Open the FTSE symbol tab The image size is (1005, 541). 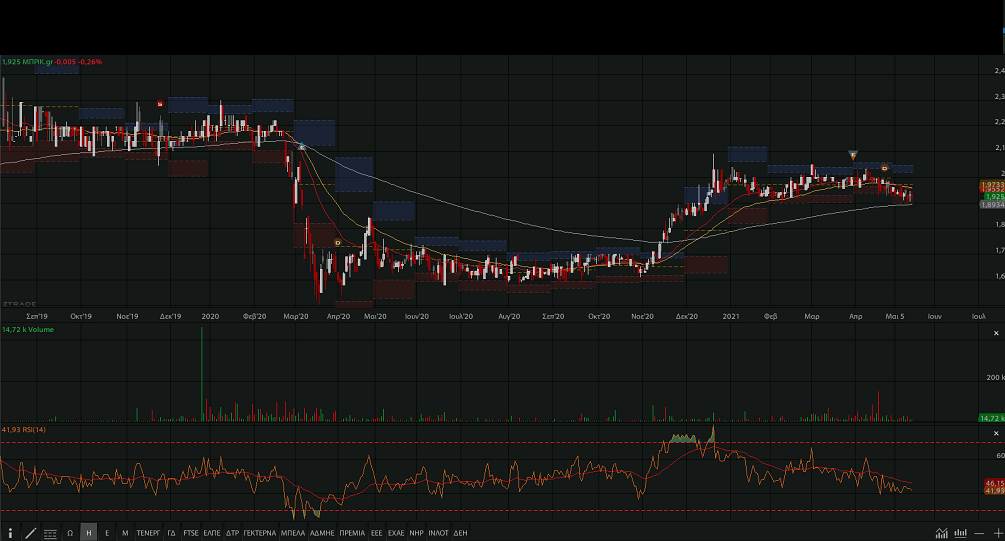pyautogui.click(x=190, y=533)
